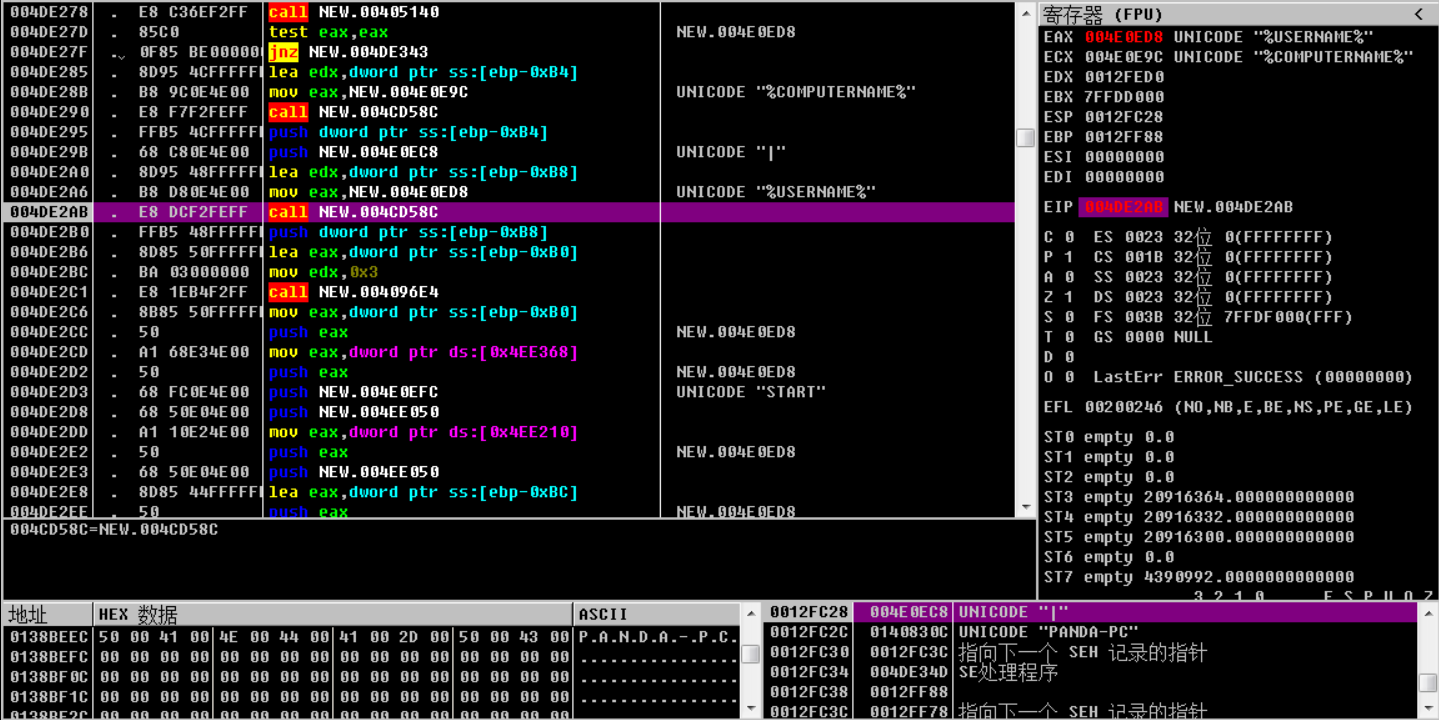
Task: Select the call at address 004DE290
Action: (x=508, y=112)
